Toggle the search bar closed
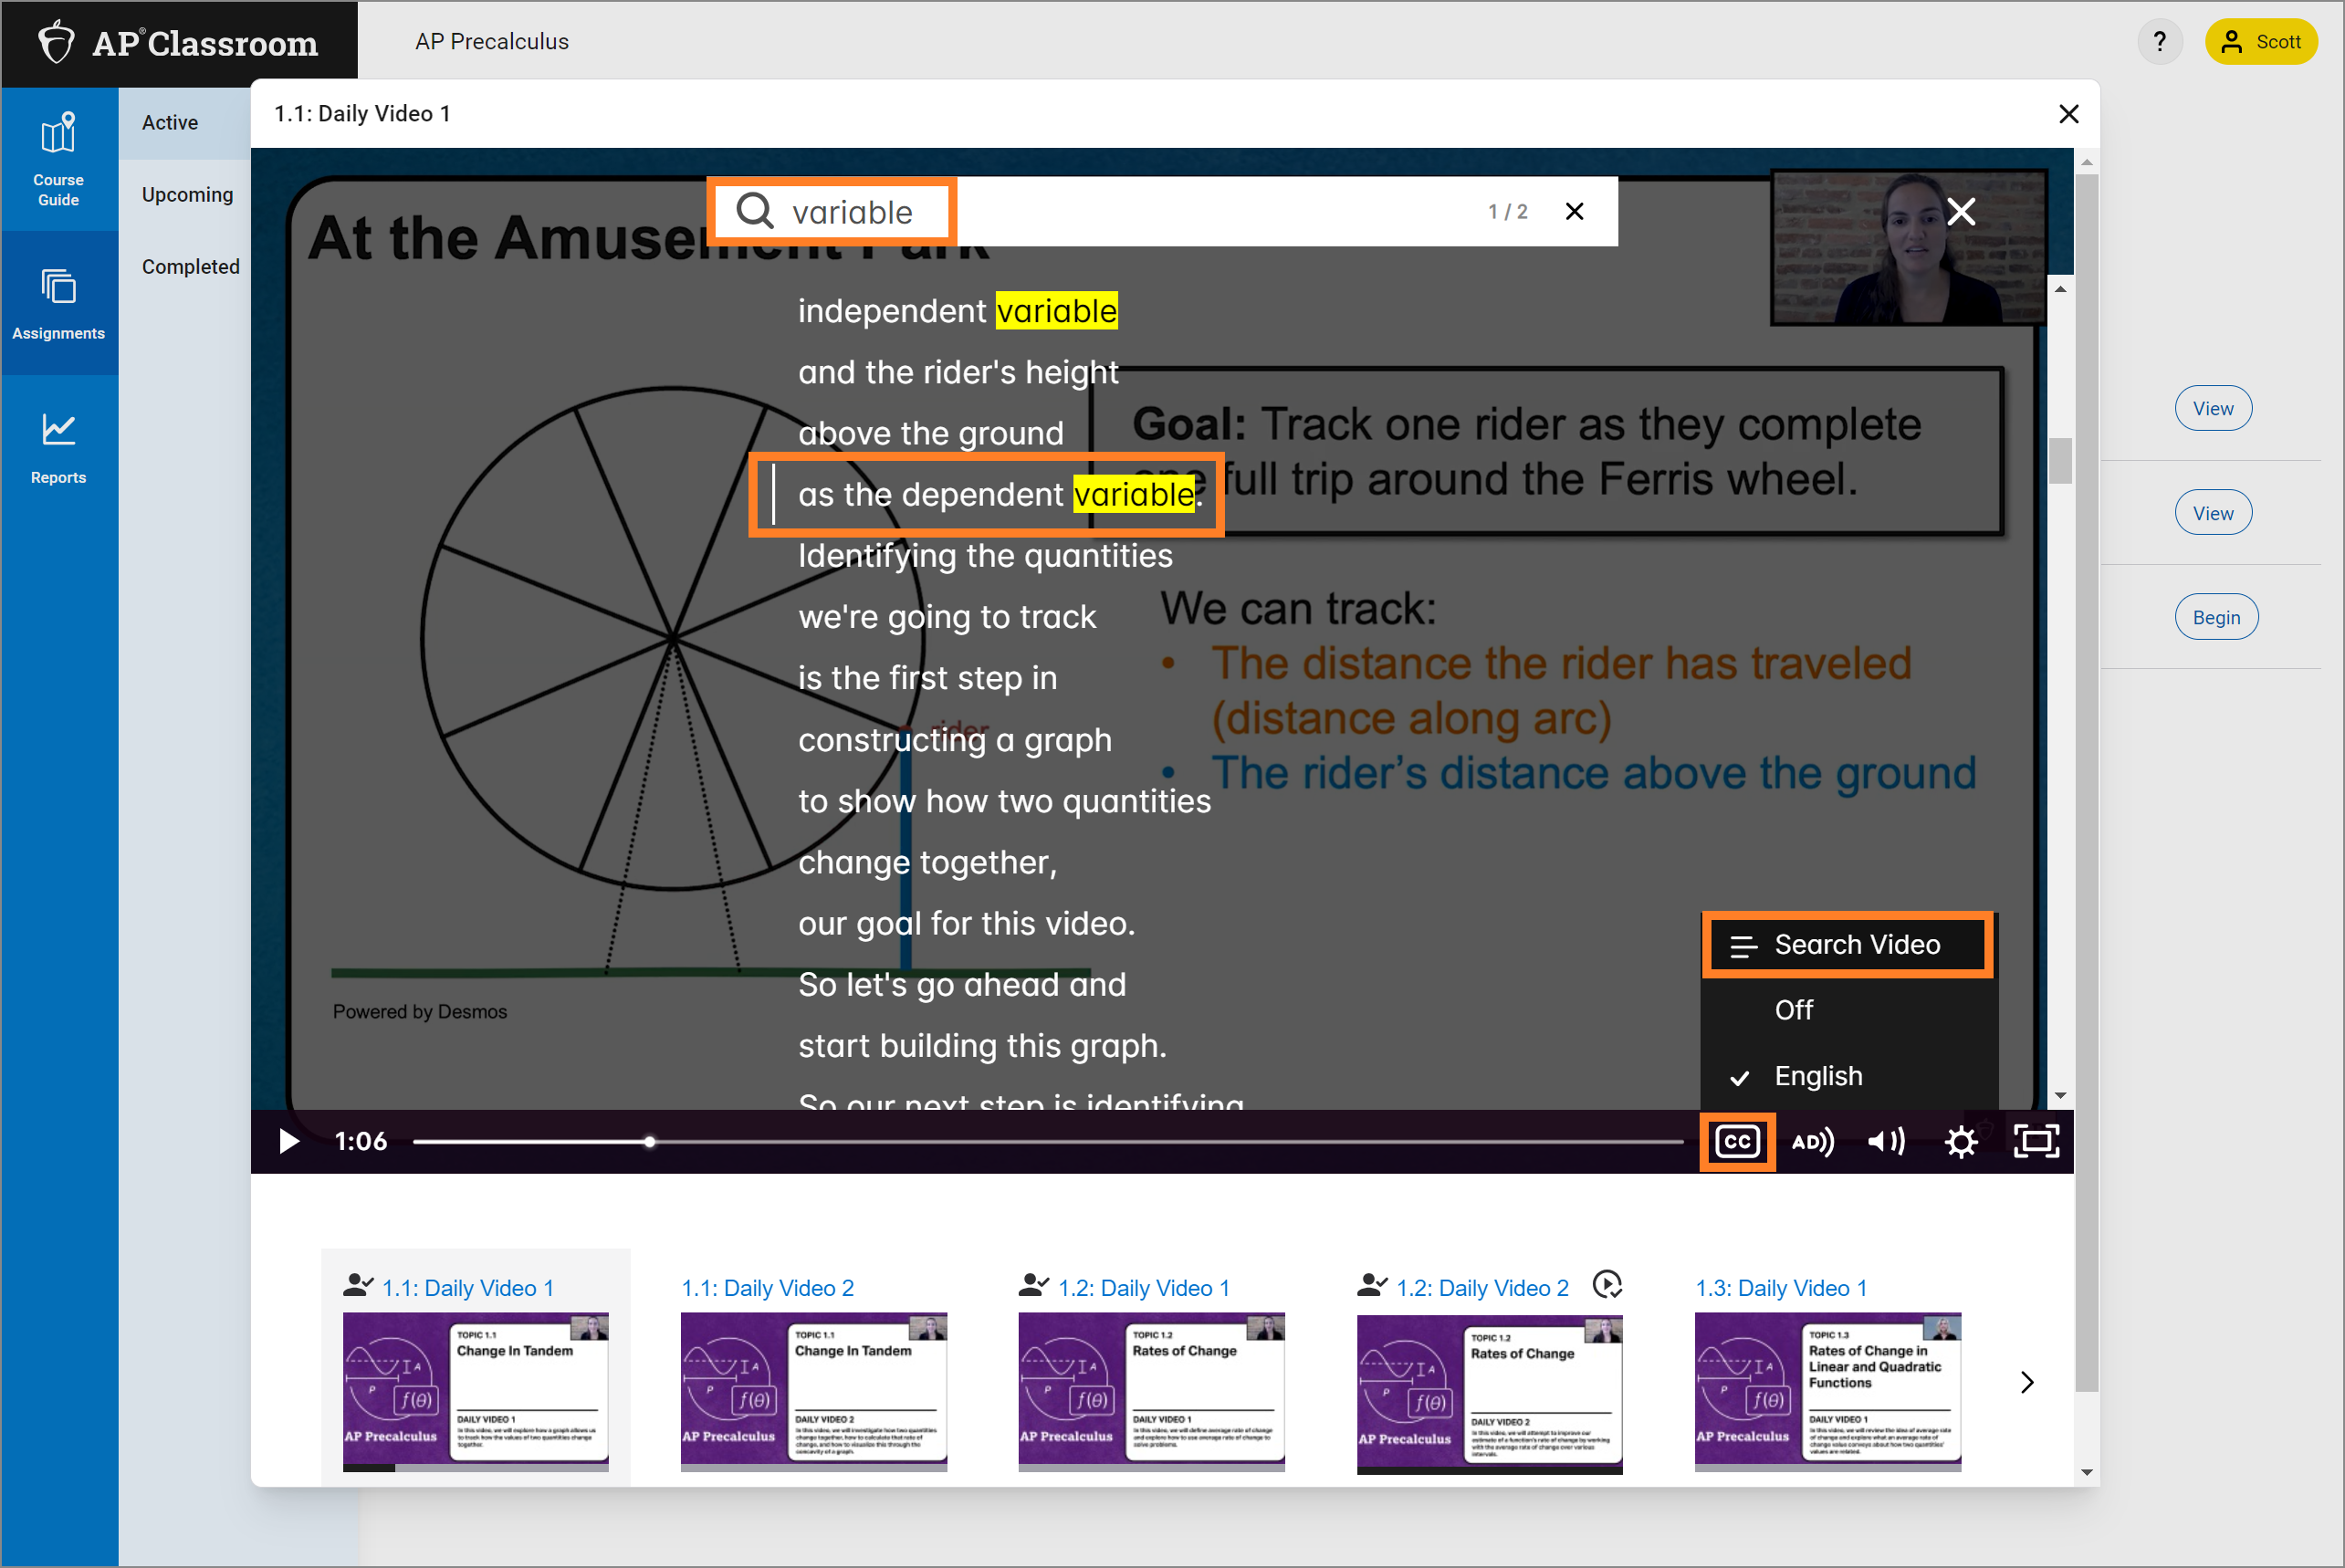The image size is (2345, 1568). [x=1574, y=210]
